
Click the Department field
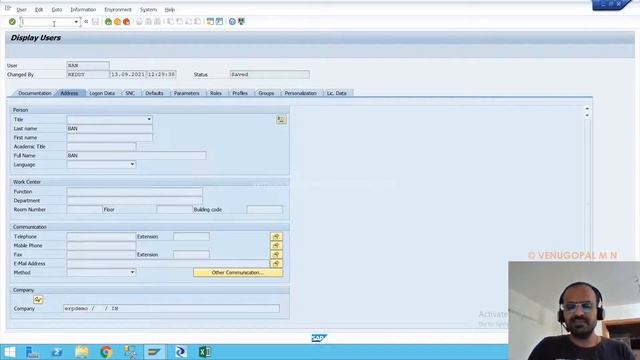(x=135, y=200)
